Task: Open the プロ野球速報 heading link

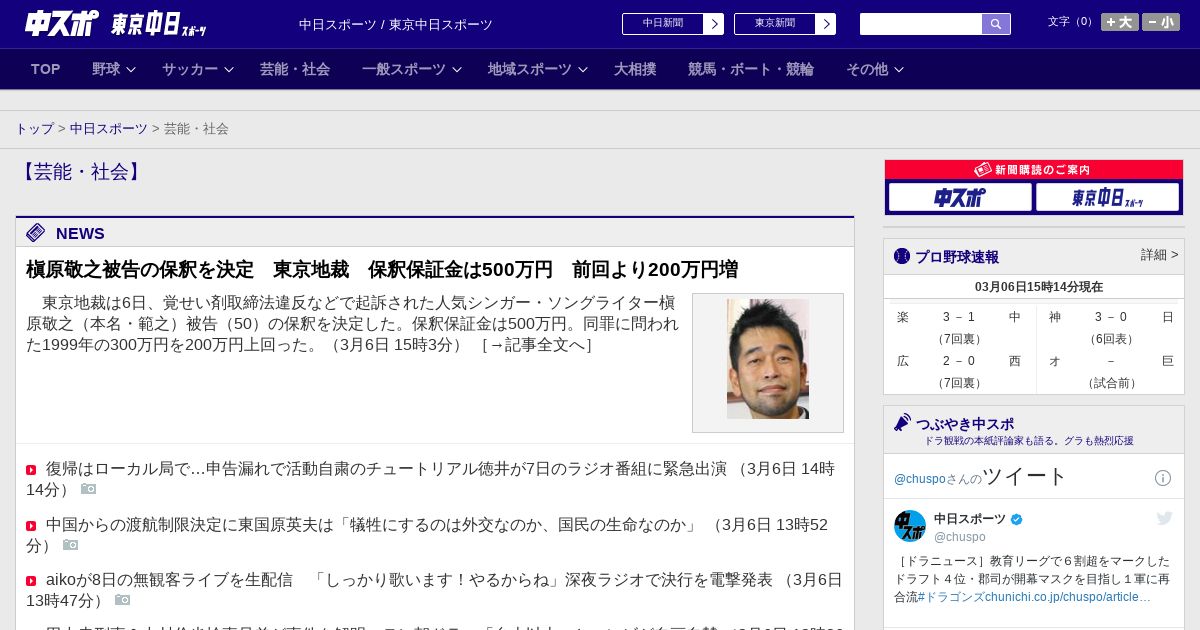Action: pos(957,257)
